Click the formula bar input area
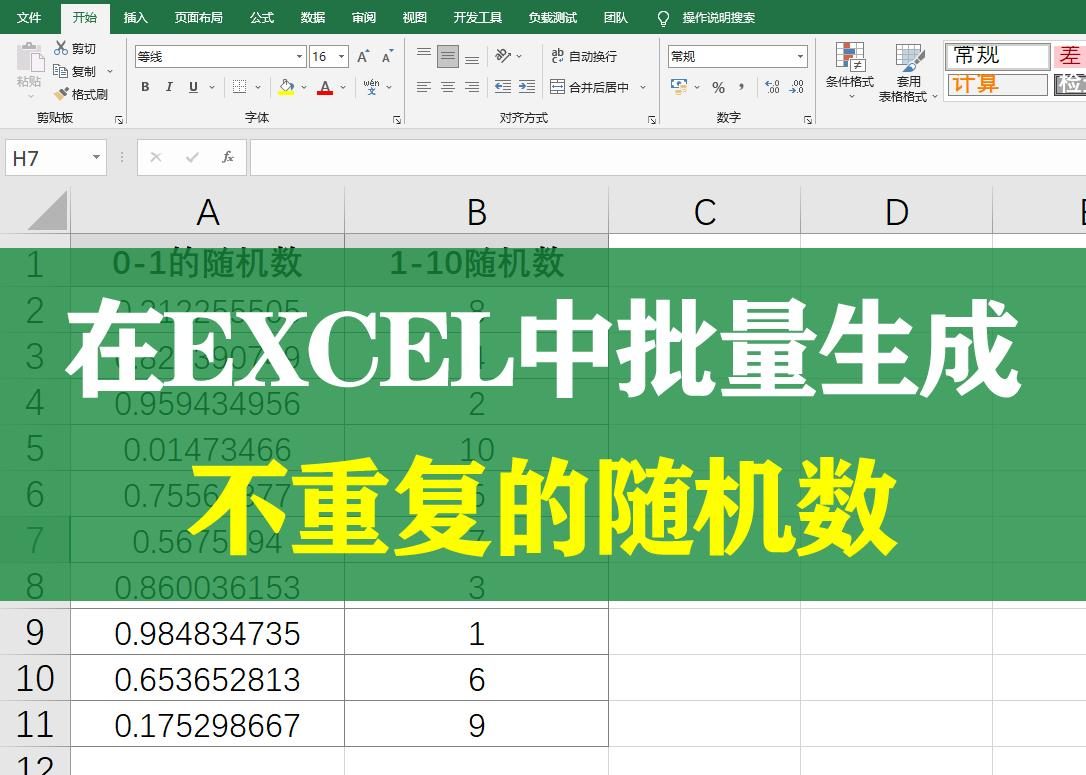 [x=668, y=157]
